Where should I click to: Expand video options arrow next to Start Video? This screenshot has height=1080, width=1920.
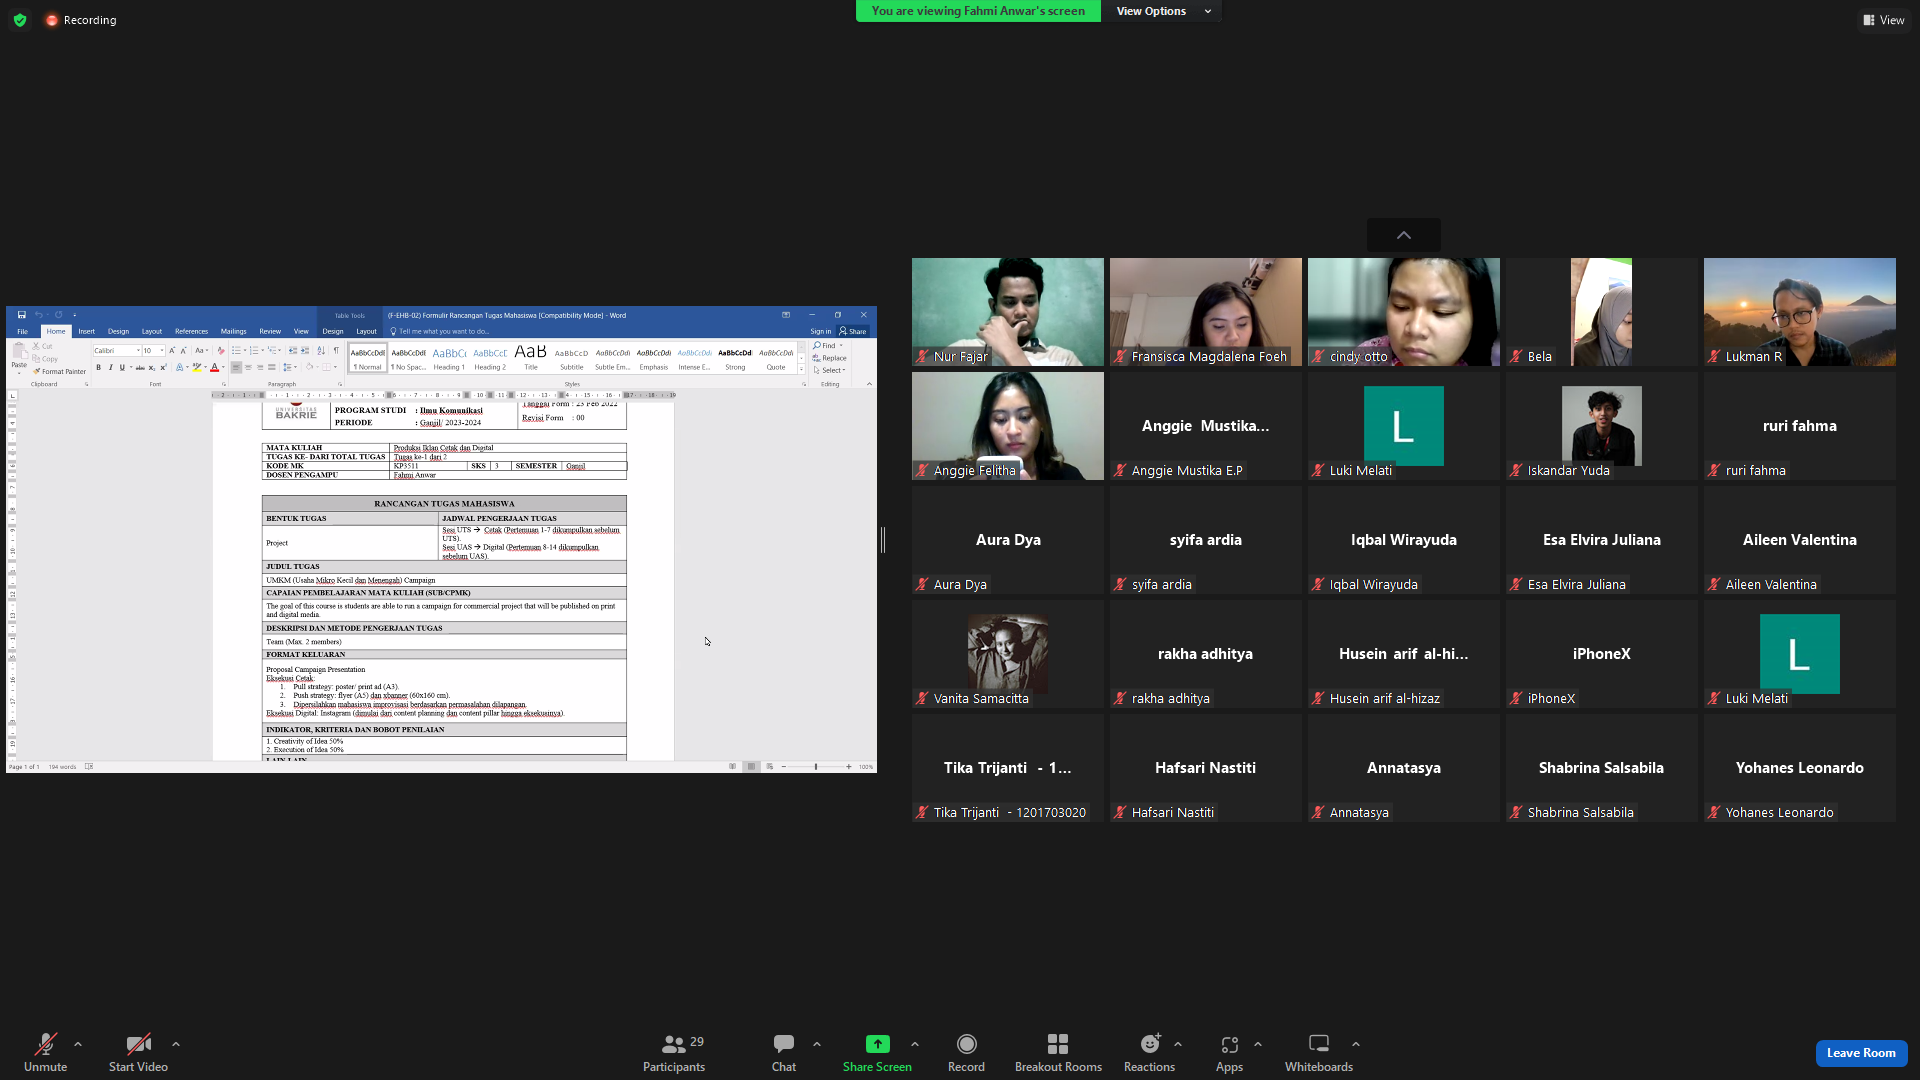pyautogui.click(x=176, y=1044)
